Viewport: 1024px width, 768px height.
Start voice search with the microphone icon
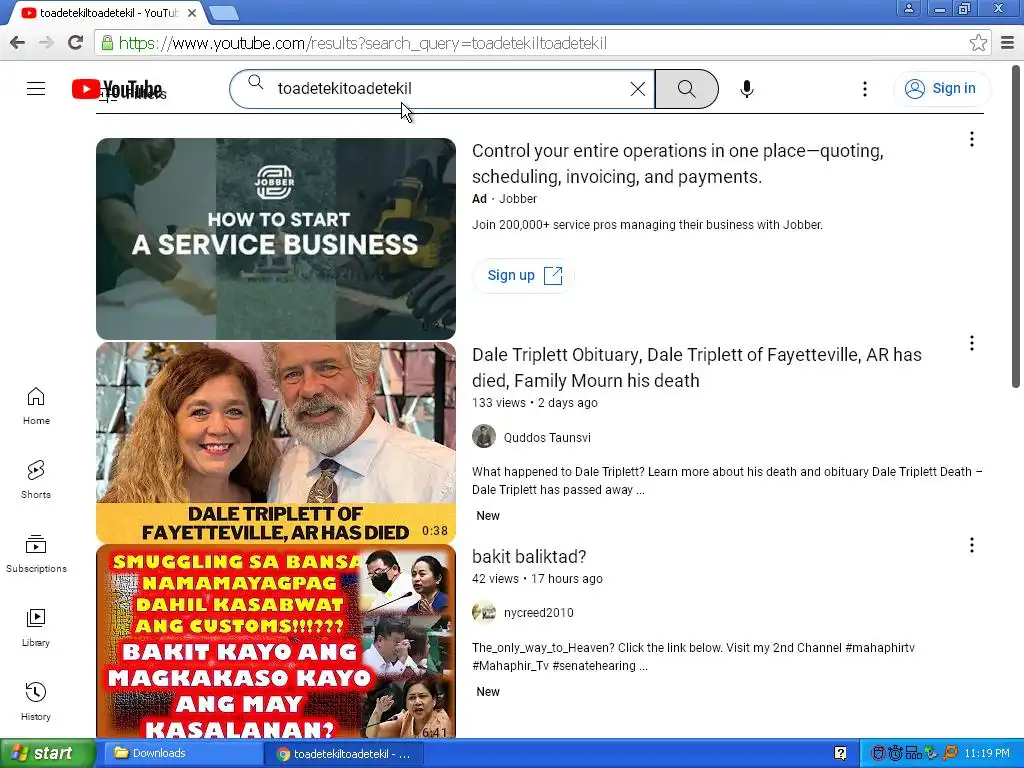[747, 89]
